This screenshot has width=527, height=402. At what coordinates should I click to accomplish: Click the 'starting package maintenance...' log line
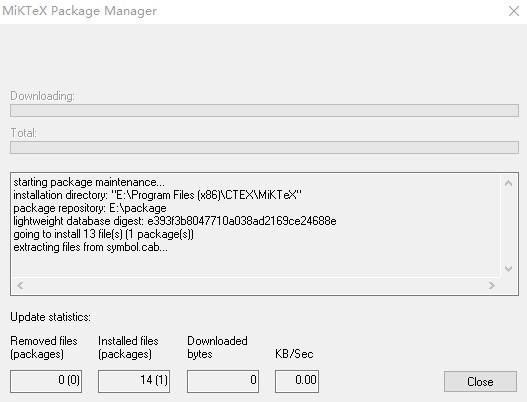pos(89,183)
